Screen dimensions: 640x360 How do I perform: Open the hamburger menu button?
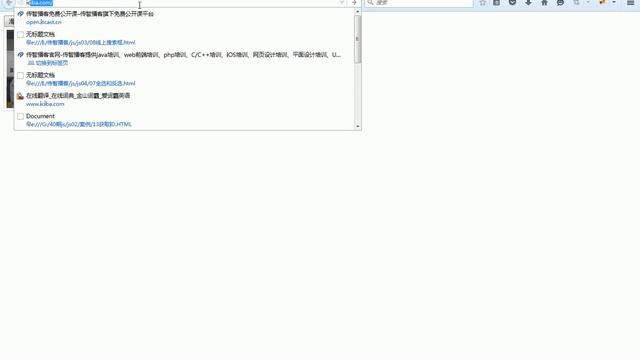[x=630, y=2]
